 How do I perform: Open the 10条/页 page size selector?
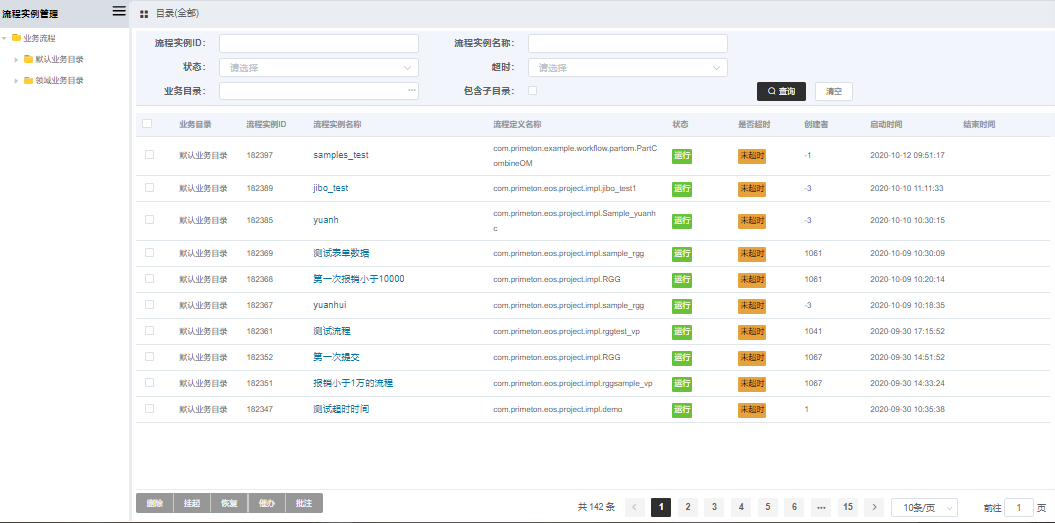click(x=924, y=507)
